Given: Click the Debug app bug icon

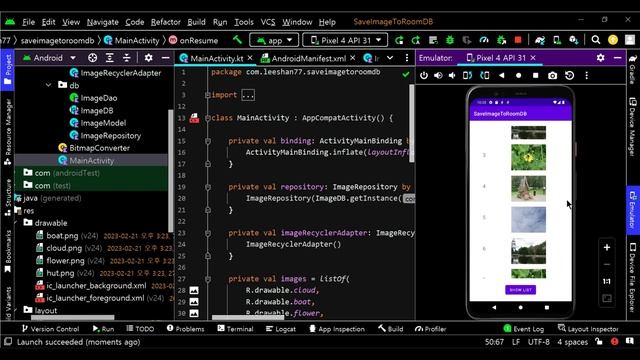Looking at the screenshot, I should pos(450,40).
